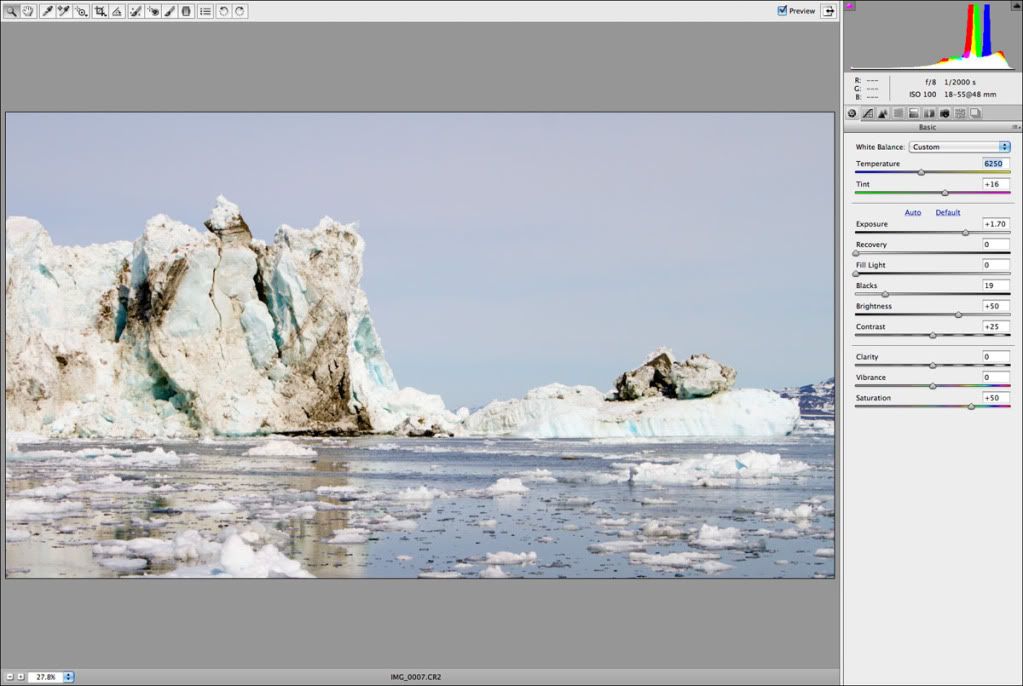
Task: Toggle highlight clipping warning in histogram
Action: tap(1015, 6)
